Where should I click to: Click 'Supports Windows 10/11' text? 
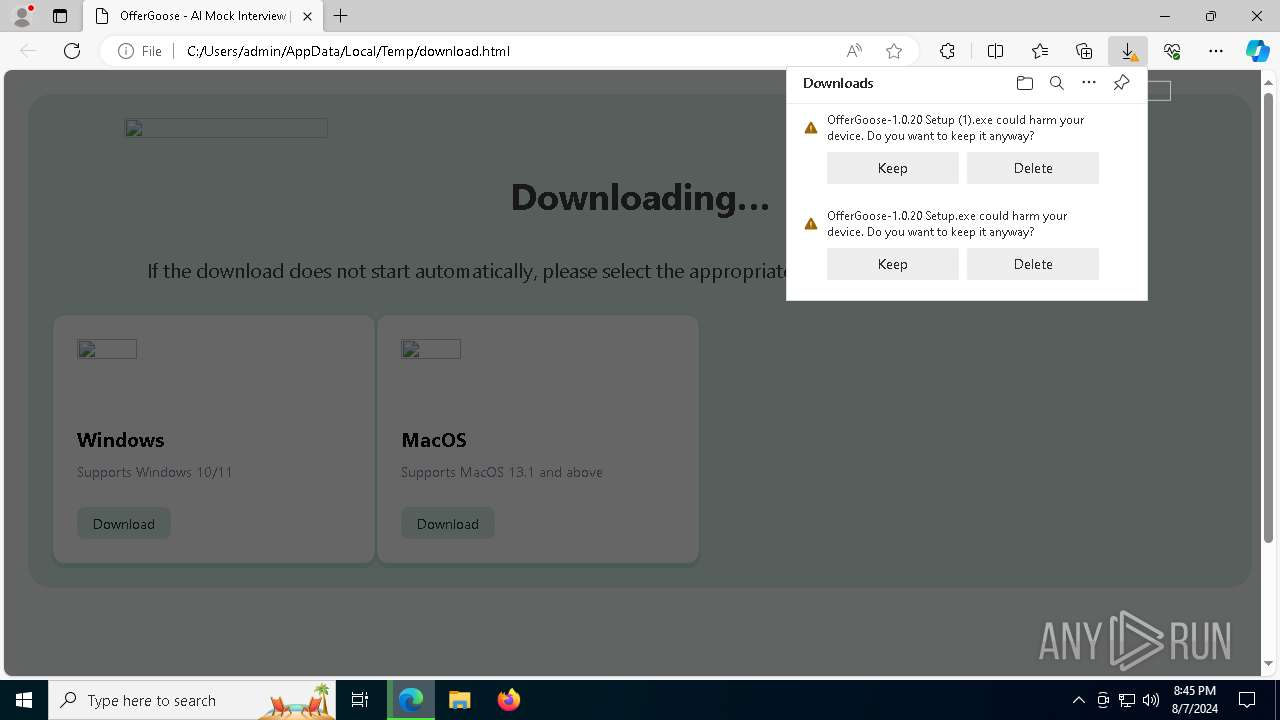[x=155, y=472]
